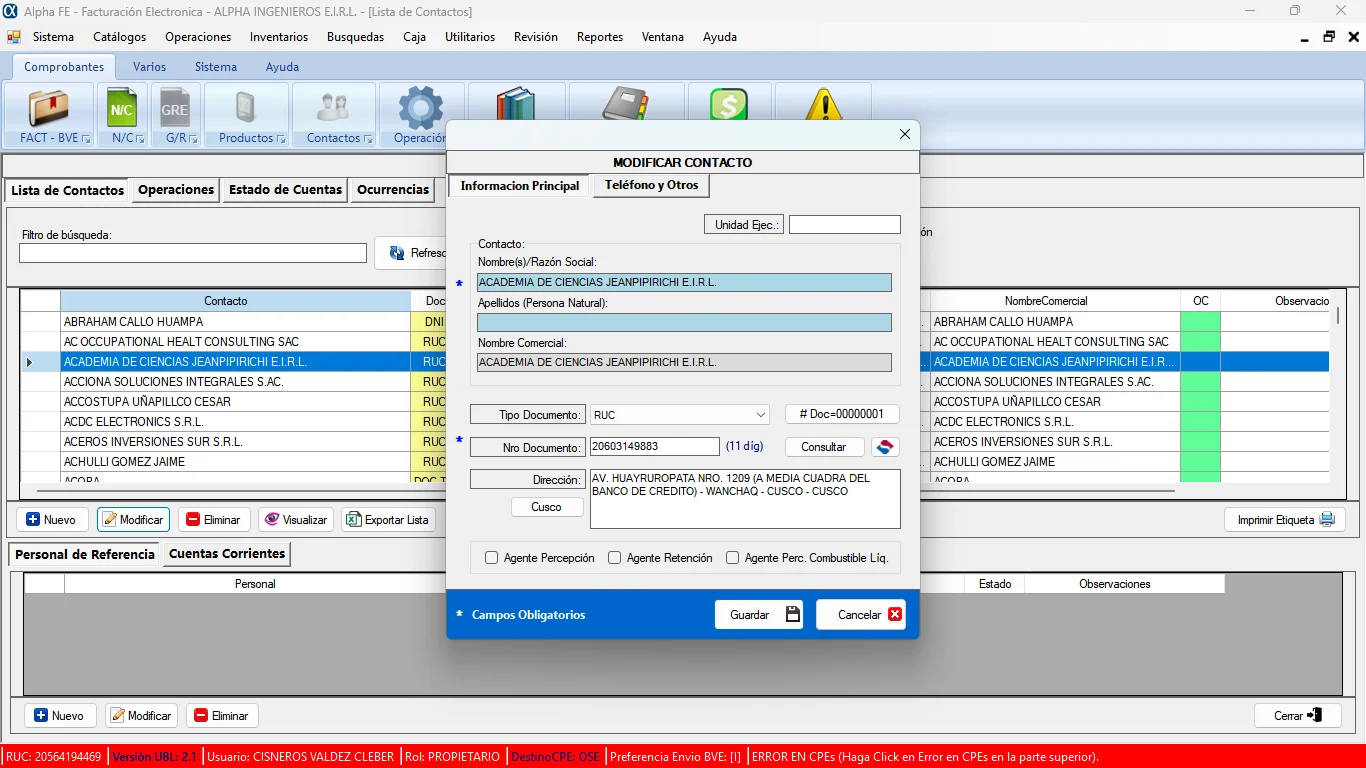1366x768 pixels.
Task: Save the contact with Guardar
Action: (759, 615)
